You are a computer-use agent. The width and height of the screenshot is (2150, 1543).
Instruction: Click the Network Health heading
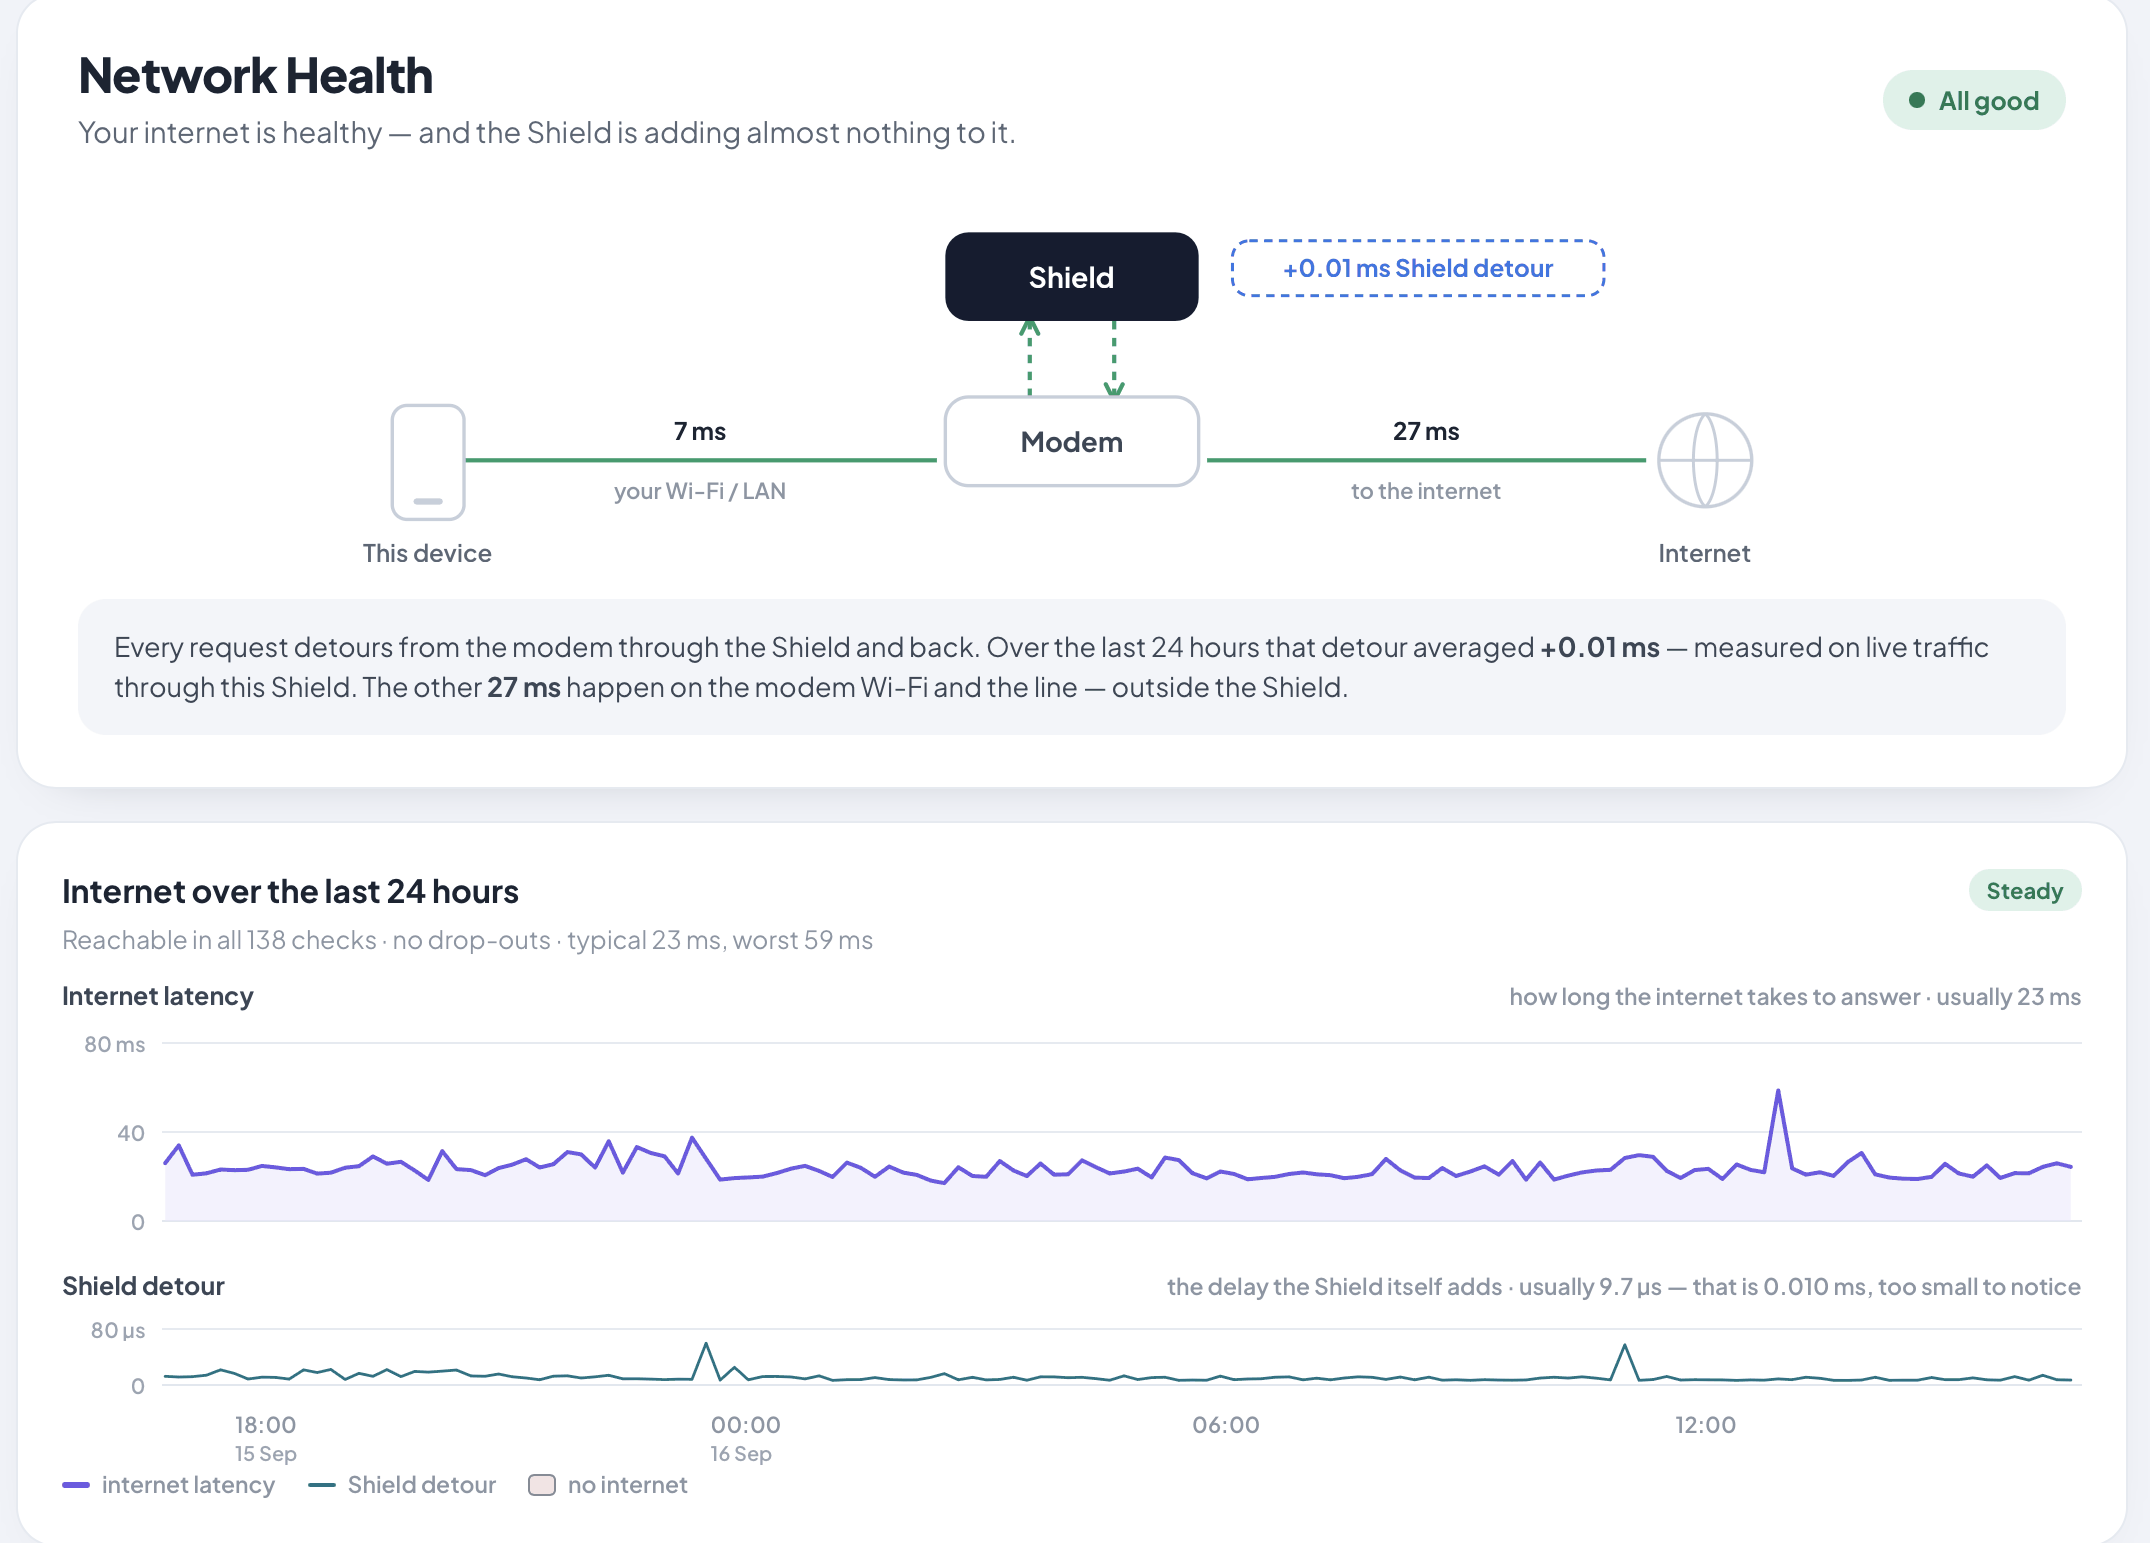pyautogui.click(x=256, y=76)
